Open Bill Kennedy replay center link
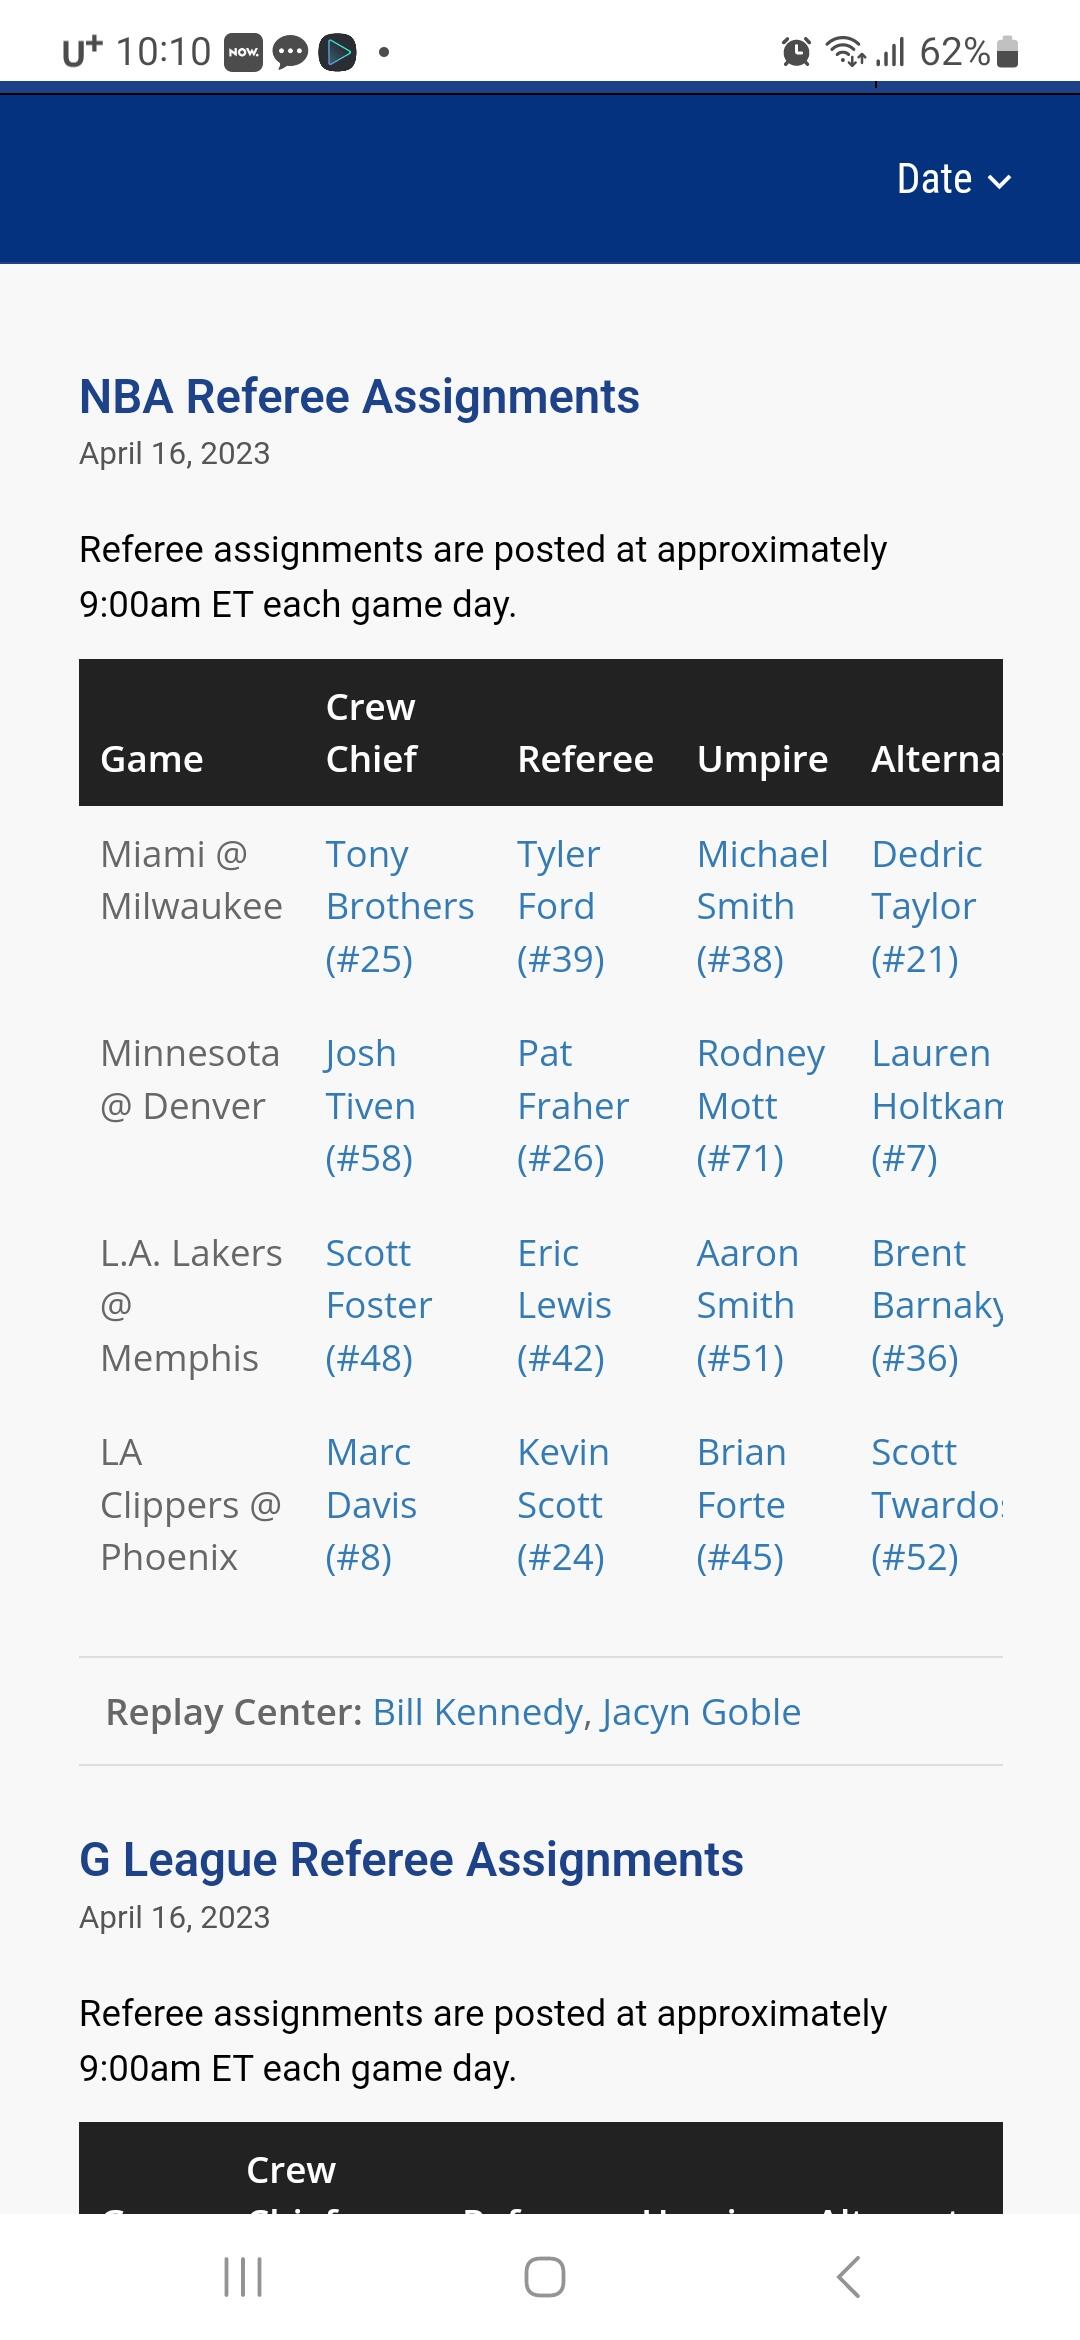 click(x=477, y=1712)
